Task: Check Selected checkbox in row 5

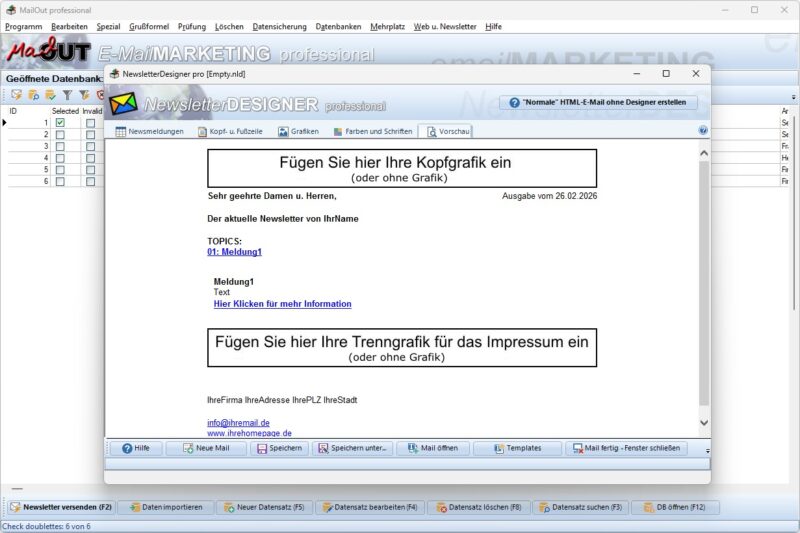Action: click(60, 170)
